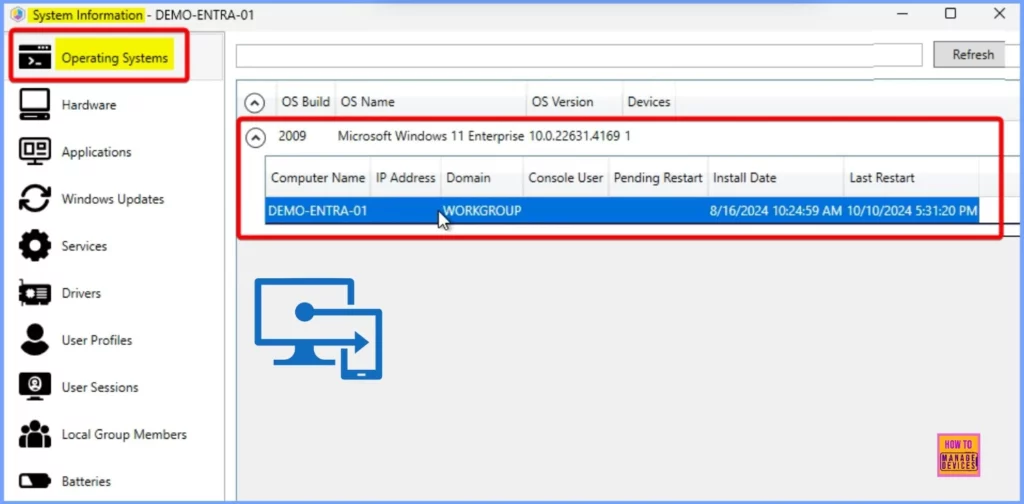Go to Windows Updates
The width and height of the screenshot is (1024, 504).
(x=113, y=199)
